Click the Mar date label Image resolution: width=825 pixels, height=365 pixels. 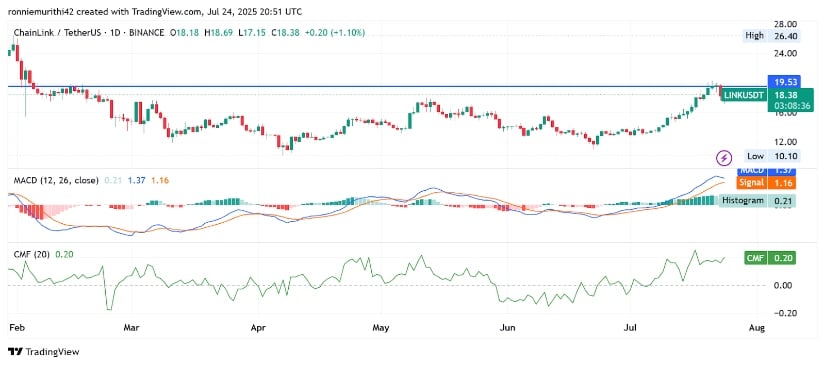tap(132, 328)
